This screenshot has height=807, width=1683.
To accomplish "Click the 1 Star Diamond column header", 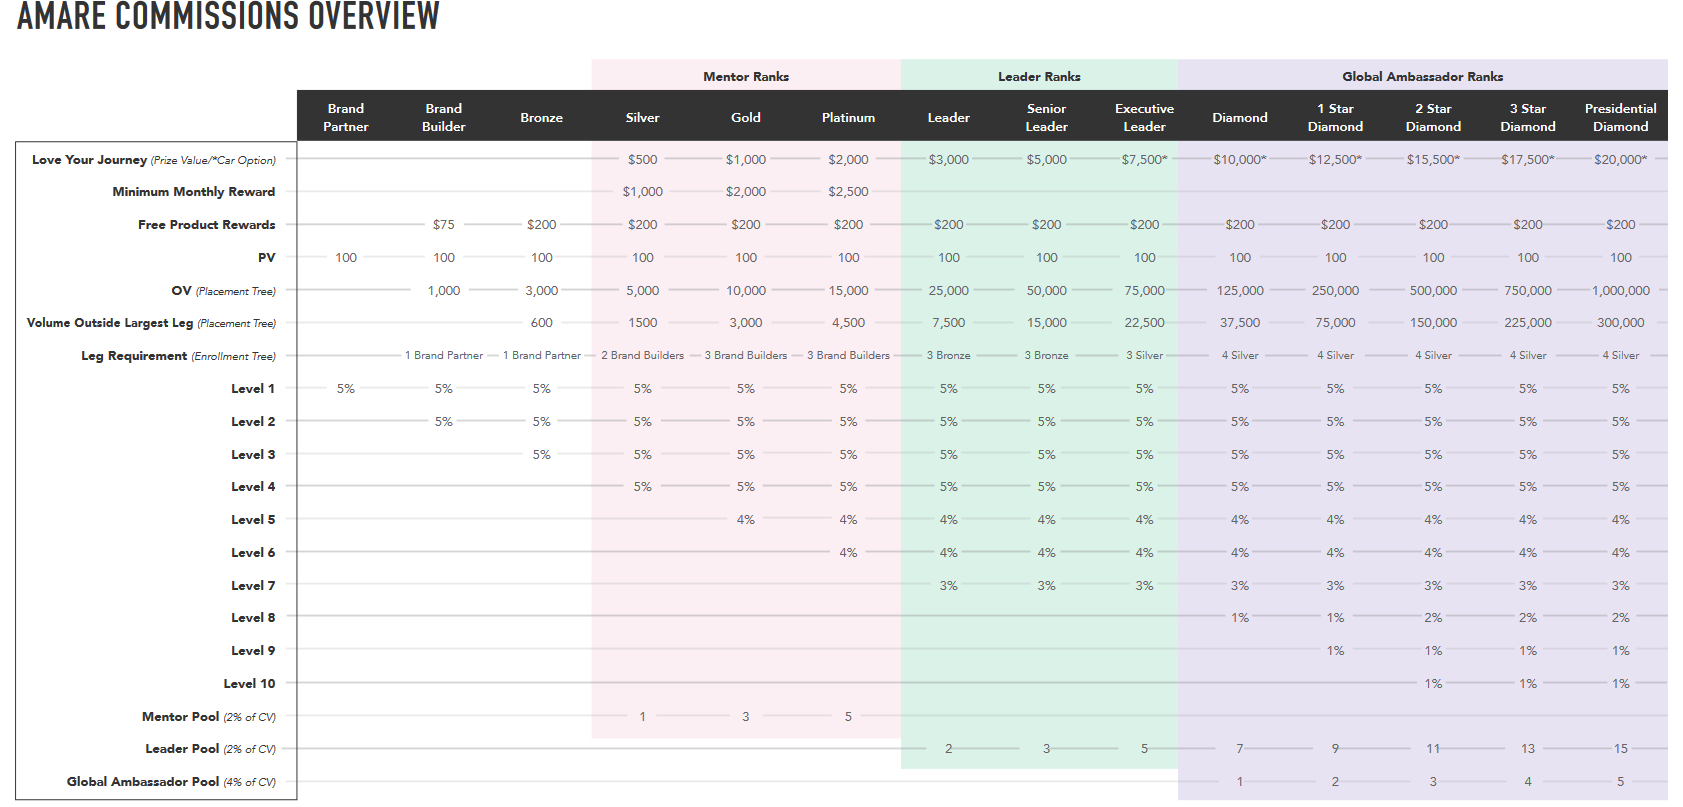I will 1335,117.
